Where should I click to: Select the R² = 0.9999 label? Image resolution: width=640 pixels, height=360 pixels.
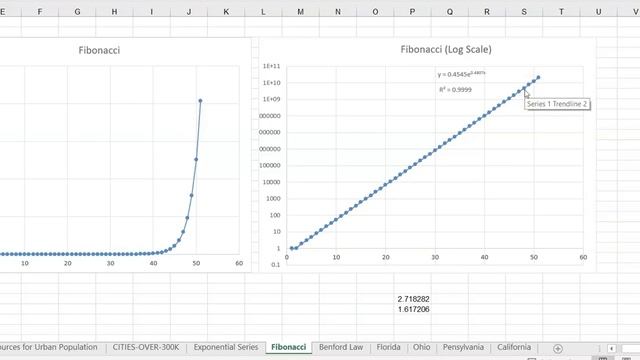click(455, 89)
